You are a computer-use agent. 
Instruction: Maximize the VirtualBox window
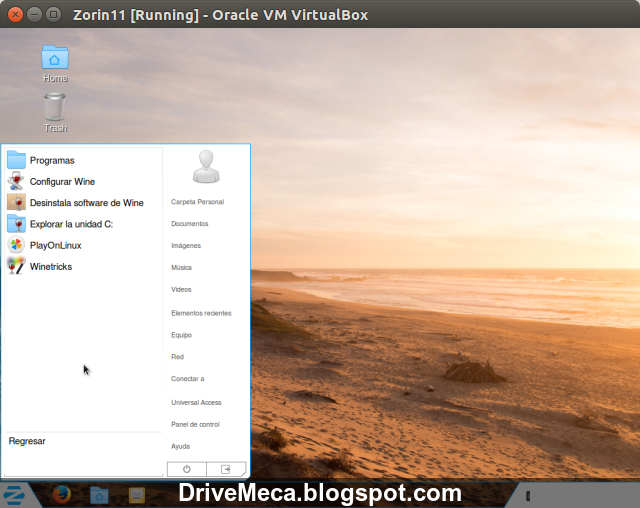pos(53,15)
